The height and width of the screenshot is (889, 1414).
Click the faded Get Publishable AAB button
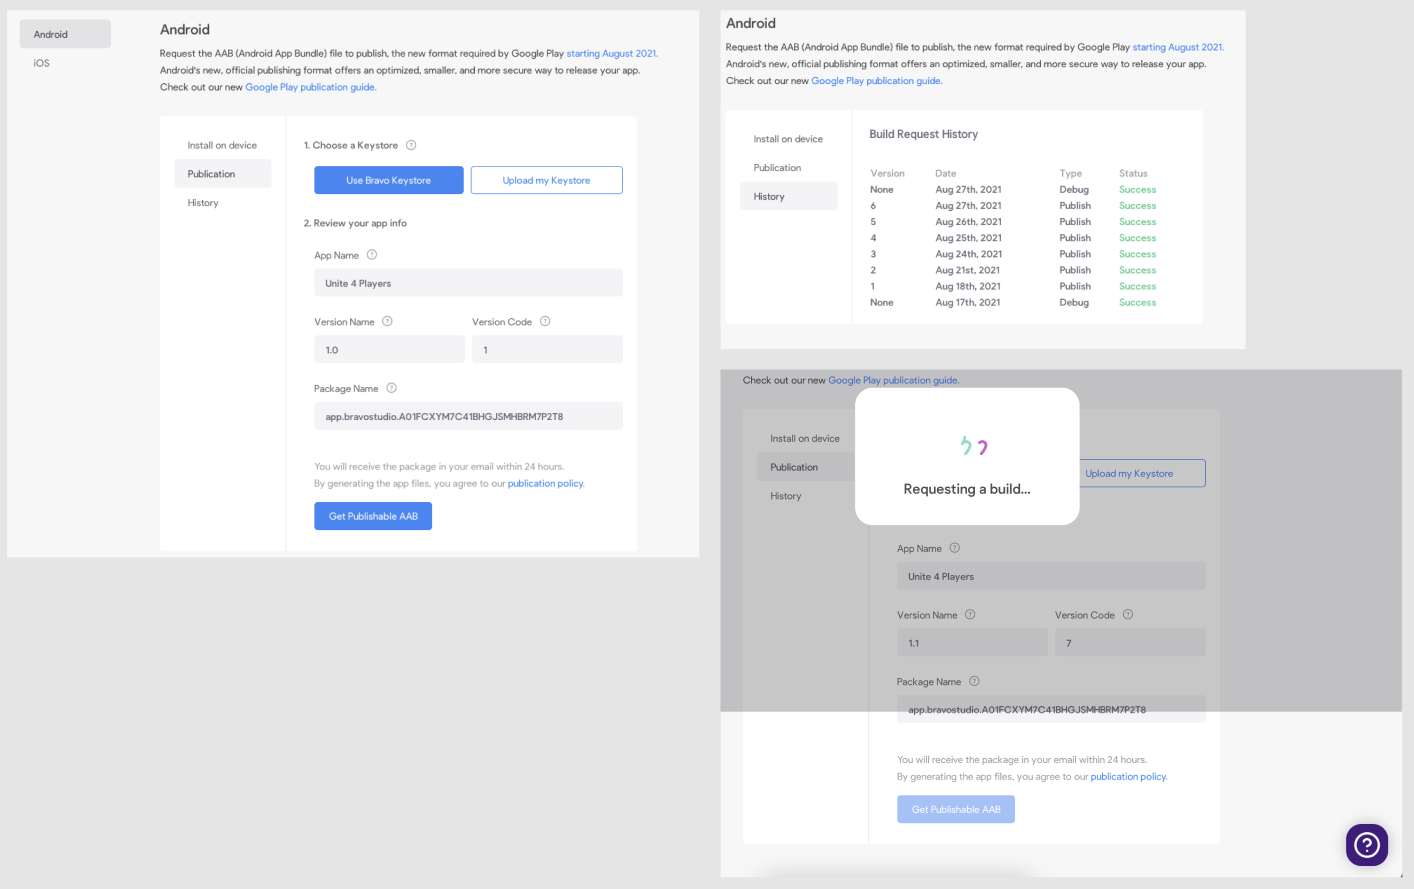pyautogui.click(x=956, y=809)
